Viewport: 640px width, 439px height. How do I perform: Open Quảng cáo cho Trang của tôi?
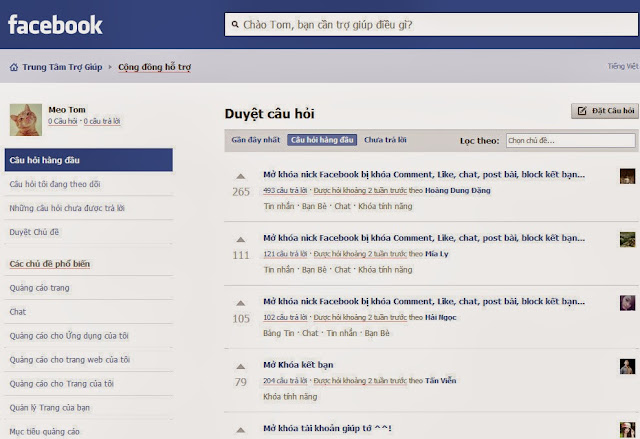pos(62,384)
